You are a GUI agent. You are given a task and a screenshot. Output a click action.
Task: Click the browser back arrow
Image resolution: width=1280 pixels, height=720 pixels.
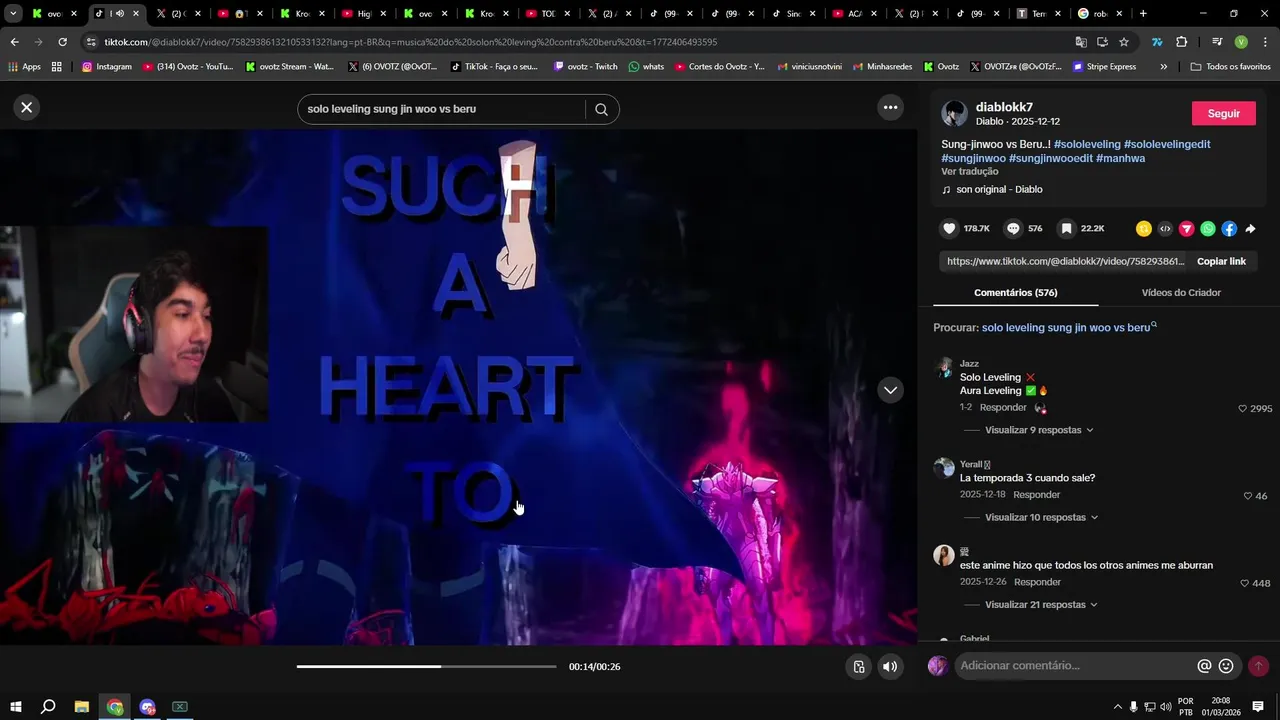[14, 42]
